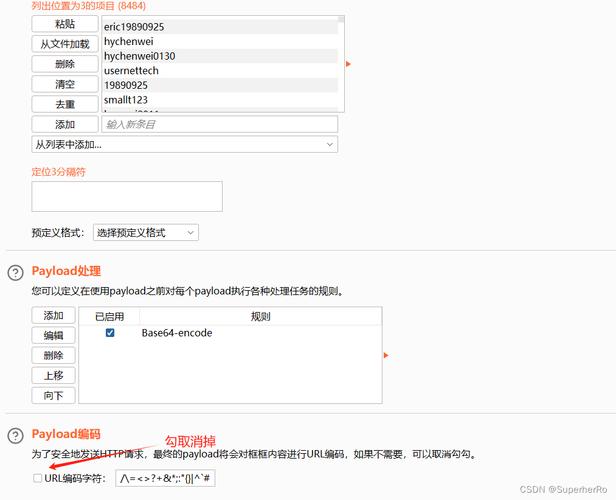The height and width of the screenshot is (500, 616).
Task: Select the usernettech list entry
Action: point(220,70)
